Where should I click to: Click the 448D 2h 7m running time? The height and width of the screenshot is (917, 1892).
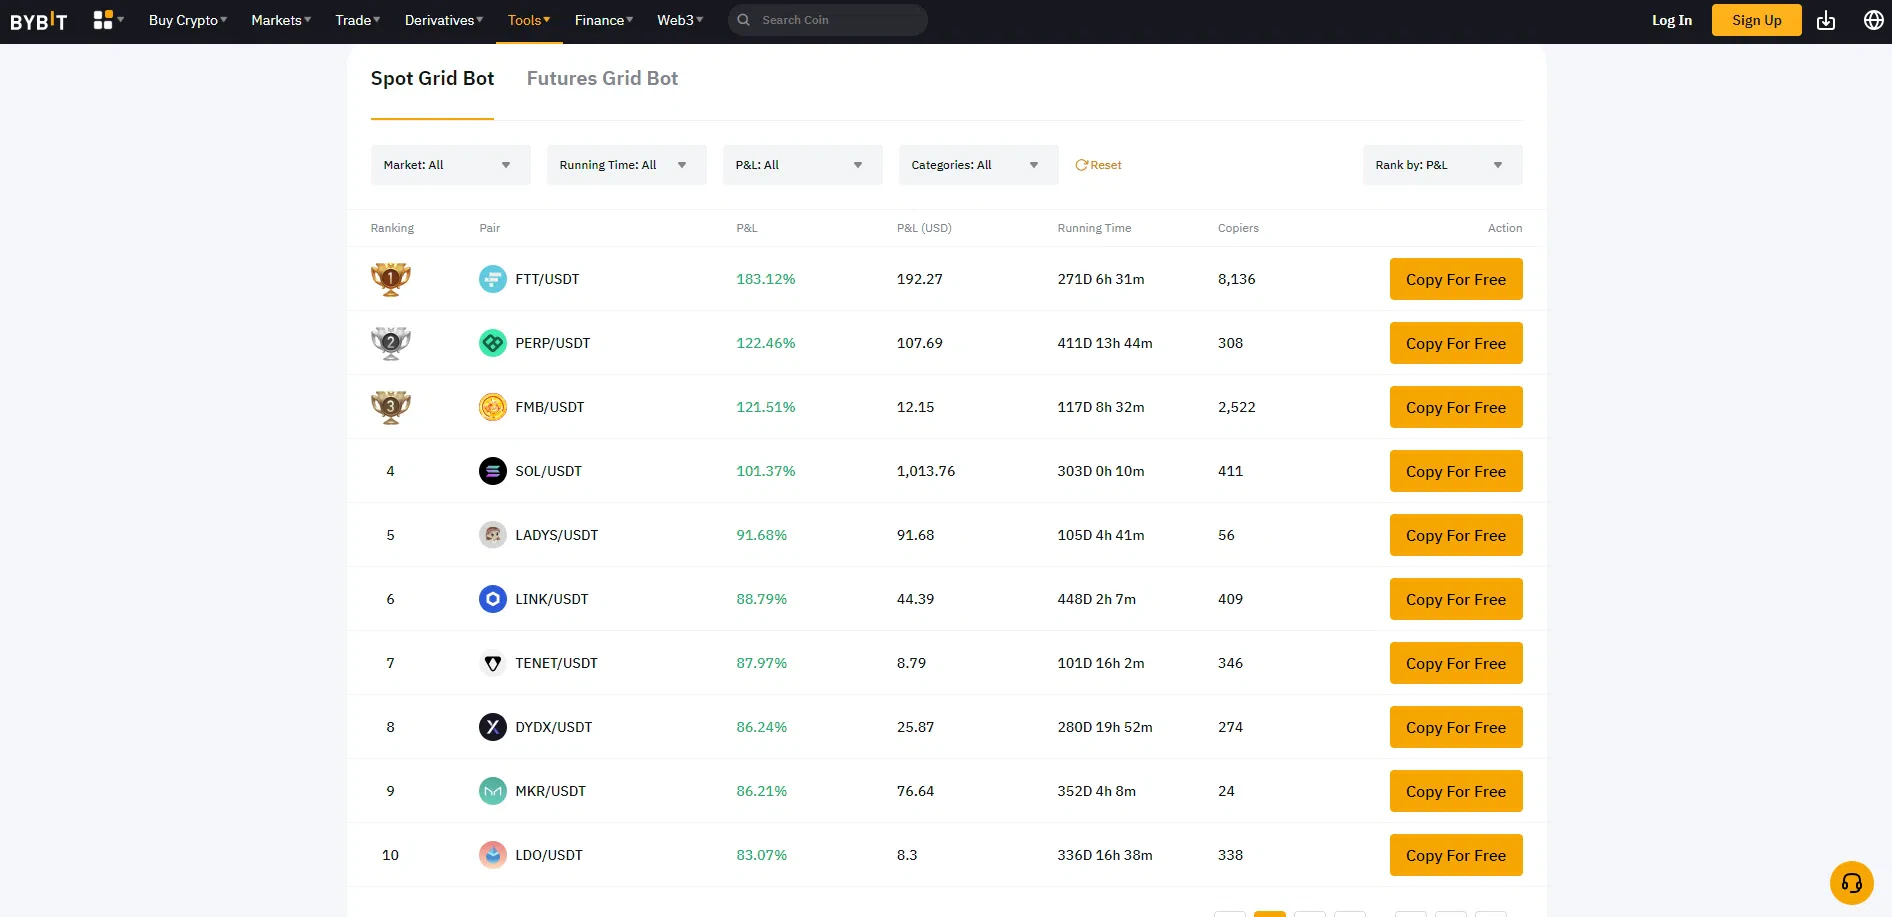tap(1097, 599)
